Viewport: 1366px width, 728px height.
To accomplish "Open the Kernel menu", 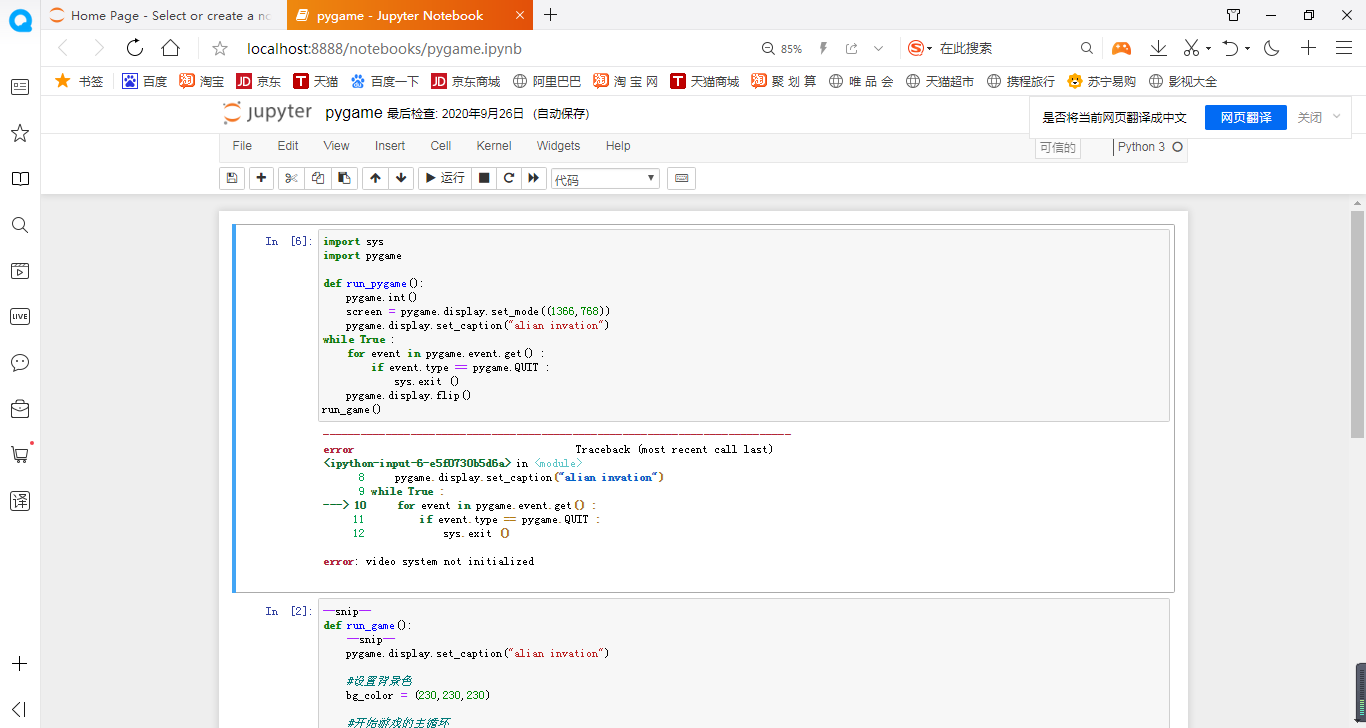I will (x=494, y=146).
